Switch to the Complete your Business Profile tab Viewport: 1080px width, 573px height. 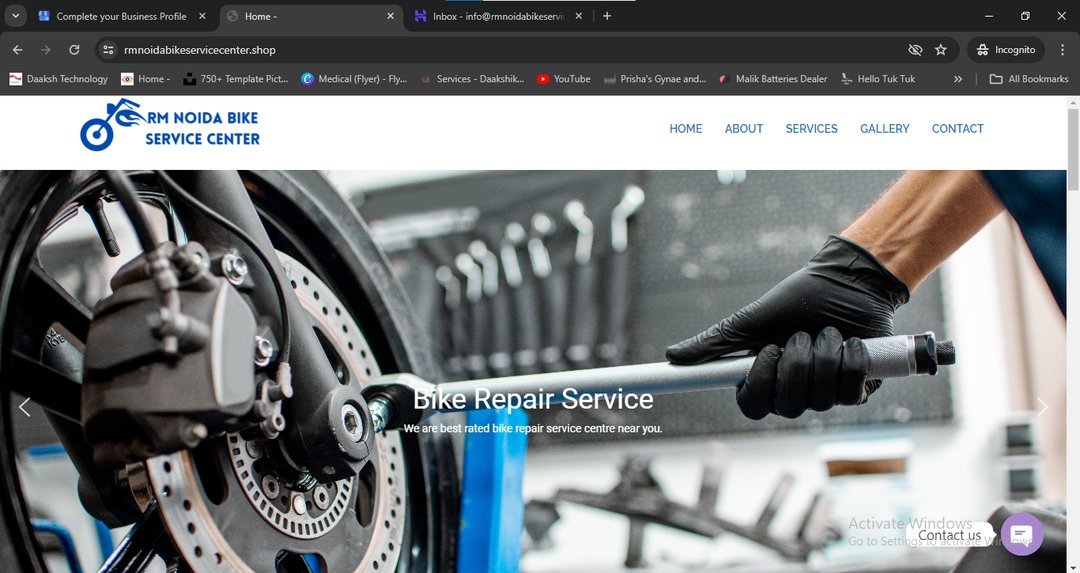pos(120,16)
